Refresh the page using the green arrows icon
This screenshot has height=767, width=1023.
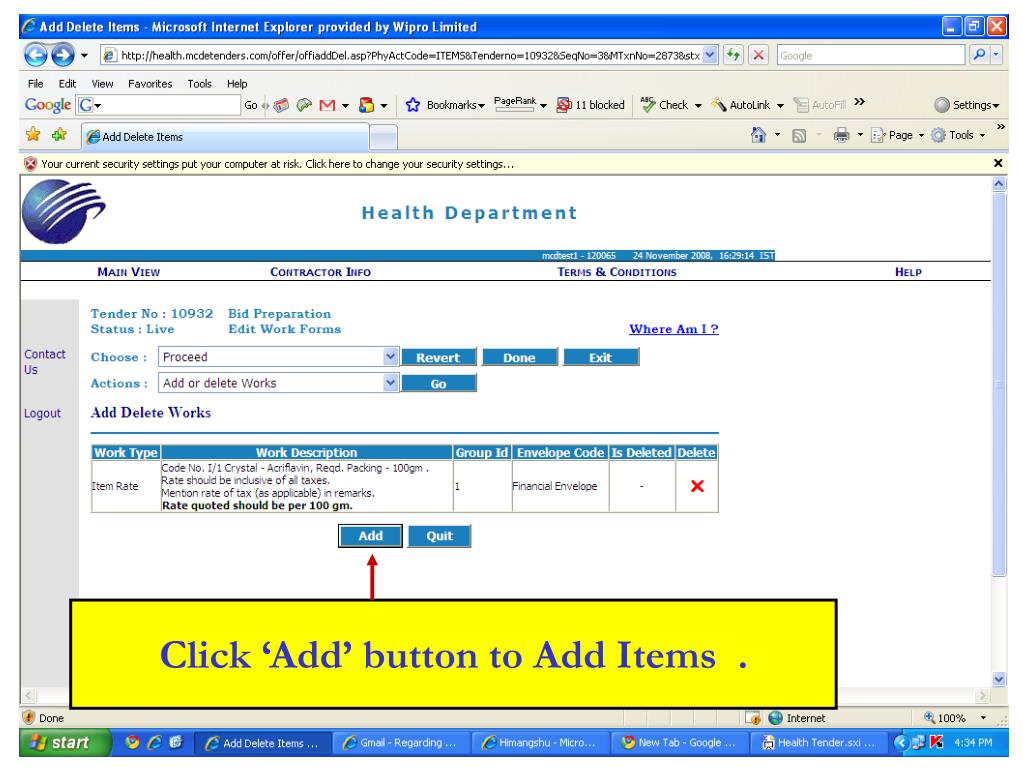pos(734,55)
